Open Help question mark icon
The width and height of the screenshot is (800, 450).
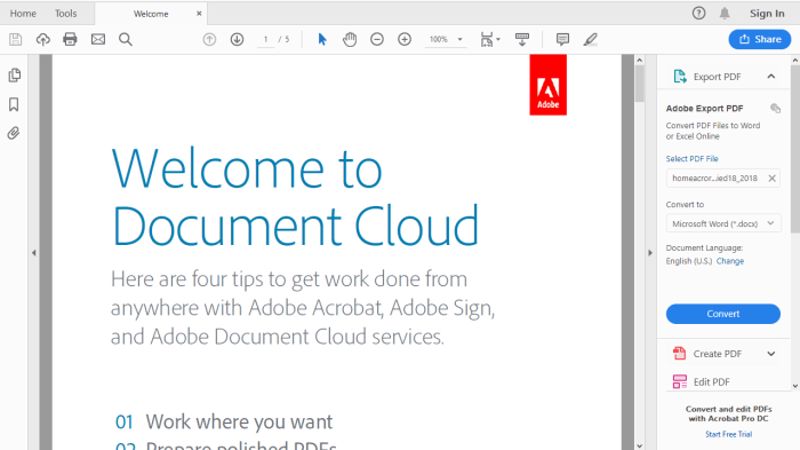tap(699, 13)
